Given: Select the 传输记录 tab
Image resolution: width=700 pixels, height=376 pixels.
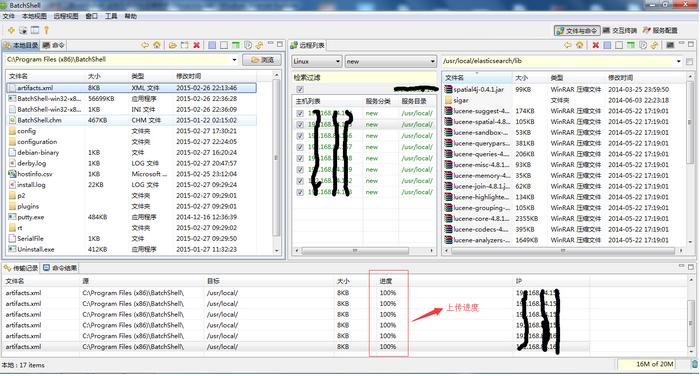Looking at the screenshot, I should click(21, 268).
